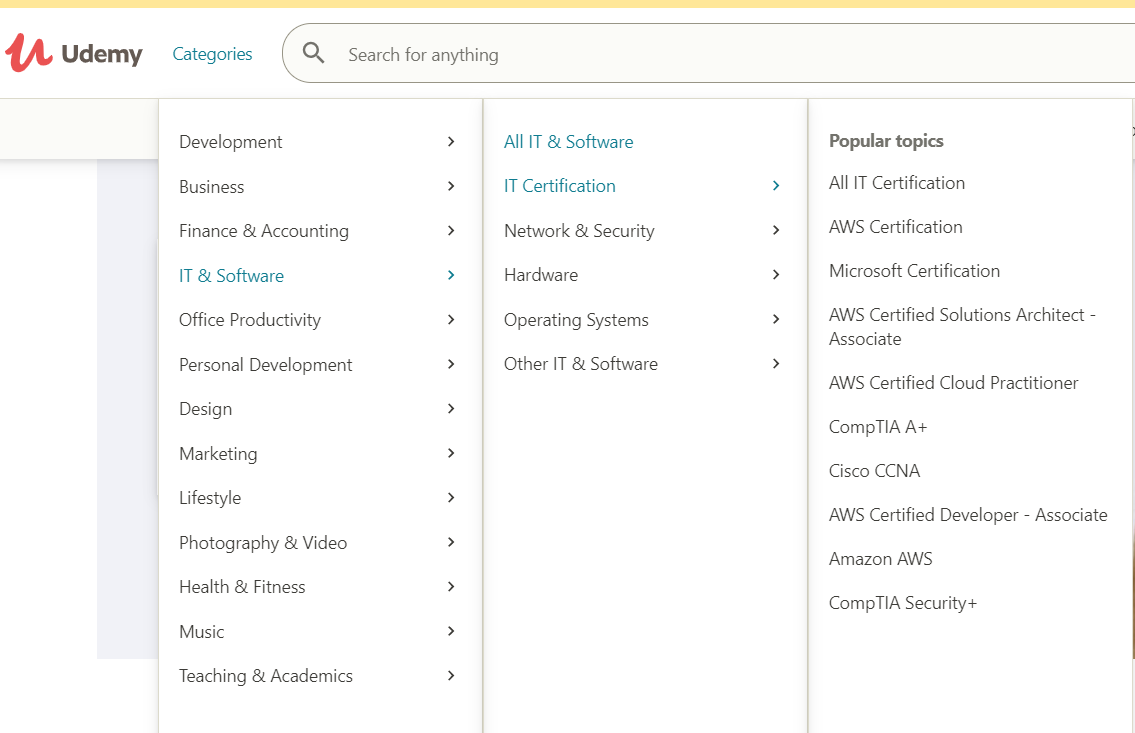Select IT Certification subcategory
The image size is (1135, 733).
click(560, 186)
